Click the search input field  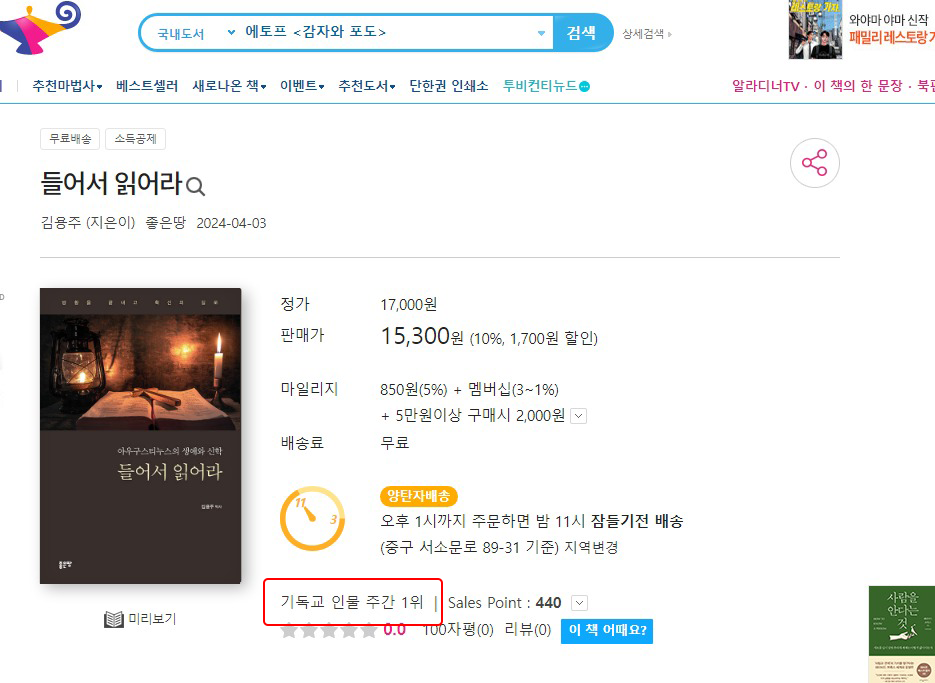(388, 32)
